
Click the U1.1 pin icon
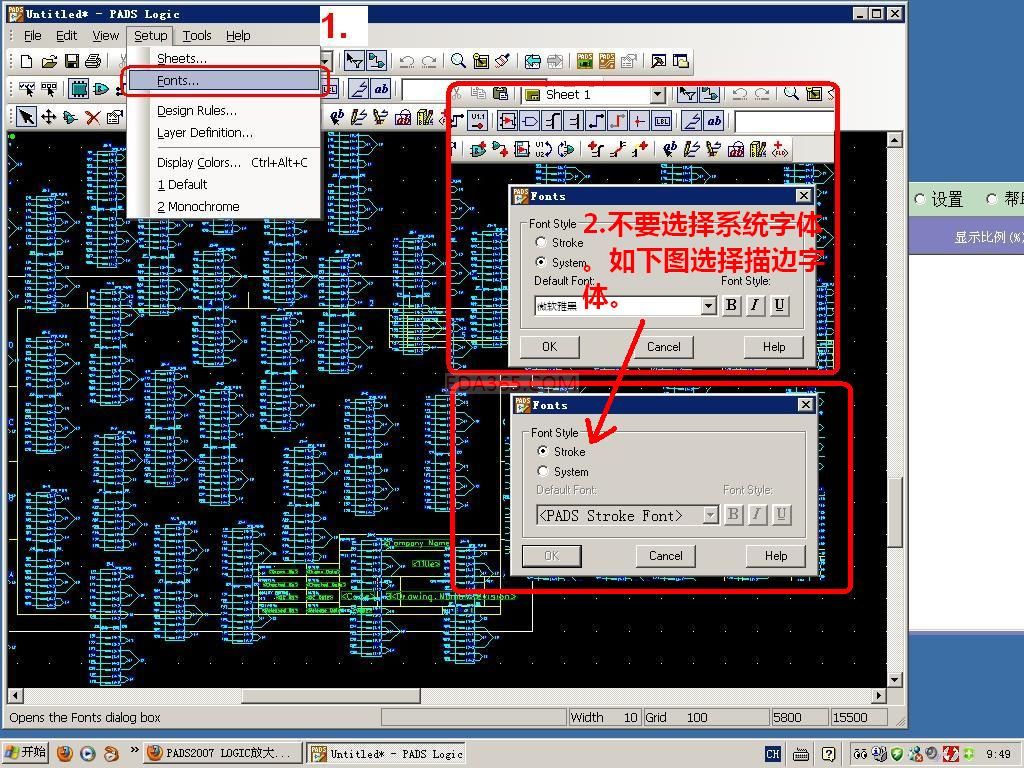point(478,121)
